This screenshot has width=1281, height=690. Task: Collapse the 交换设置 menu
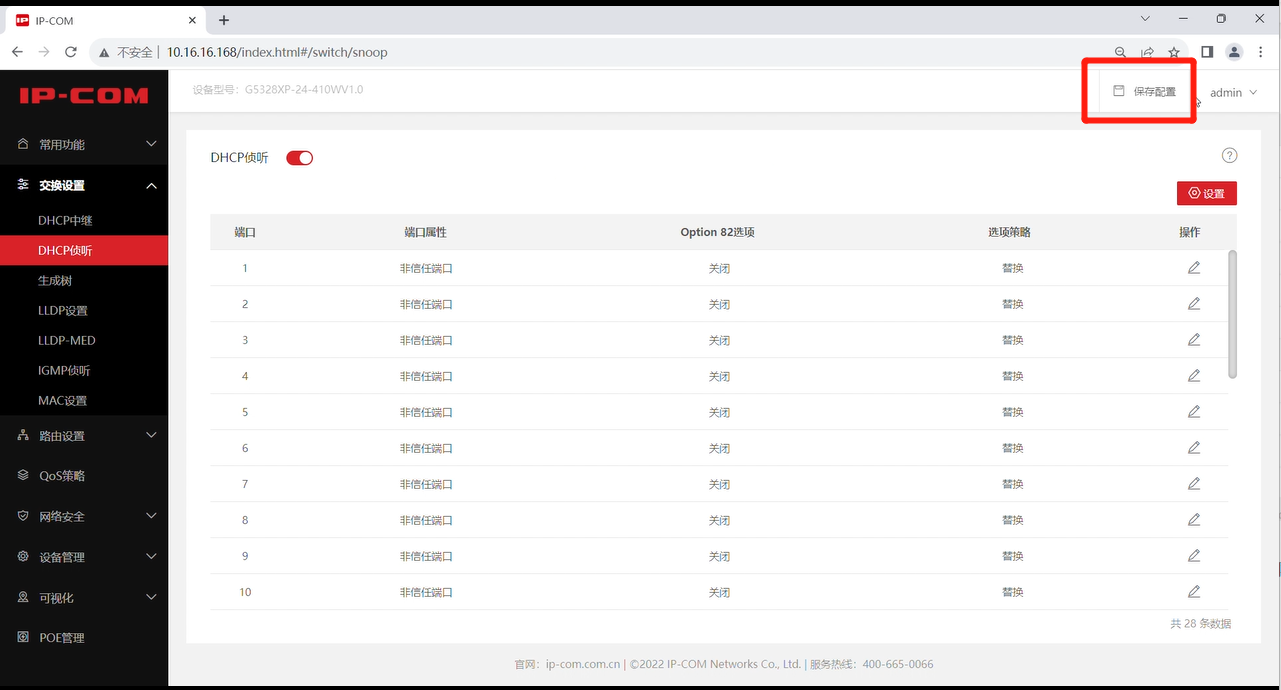pos(84,185)
